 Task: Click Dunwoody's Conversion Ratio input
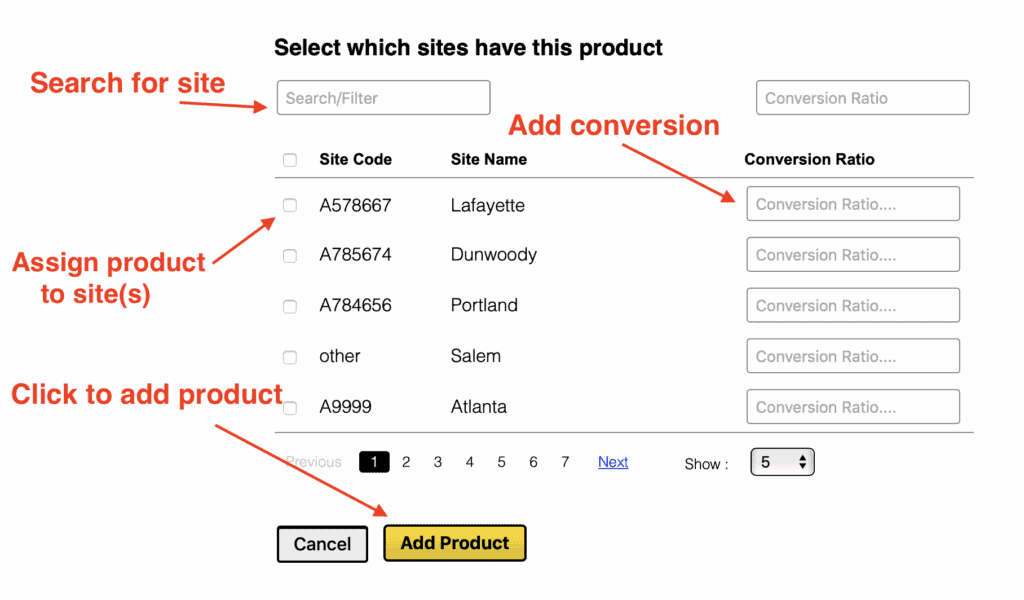(x=853, y=255)
